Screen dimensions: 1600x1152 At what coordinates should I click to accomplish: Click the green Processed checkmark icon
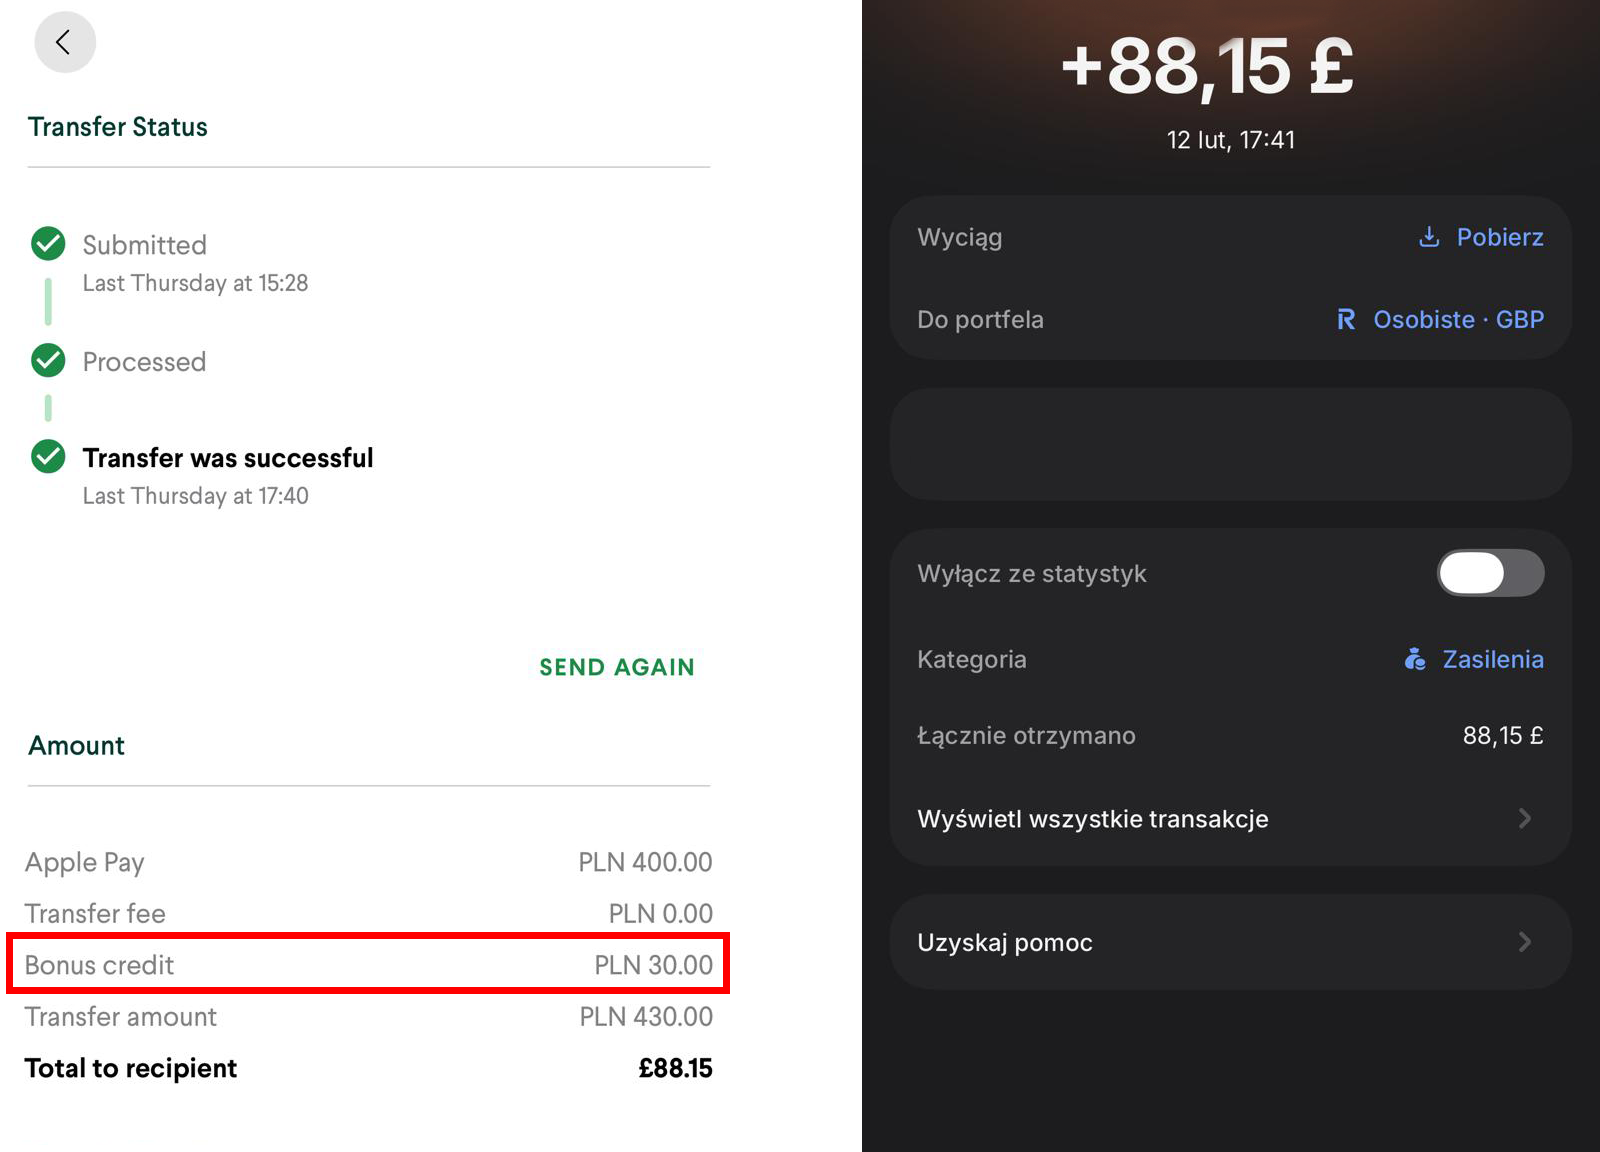[48, 360]
